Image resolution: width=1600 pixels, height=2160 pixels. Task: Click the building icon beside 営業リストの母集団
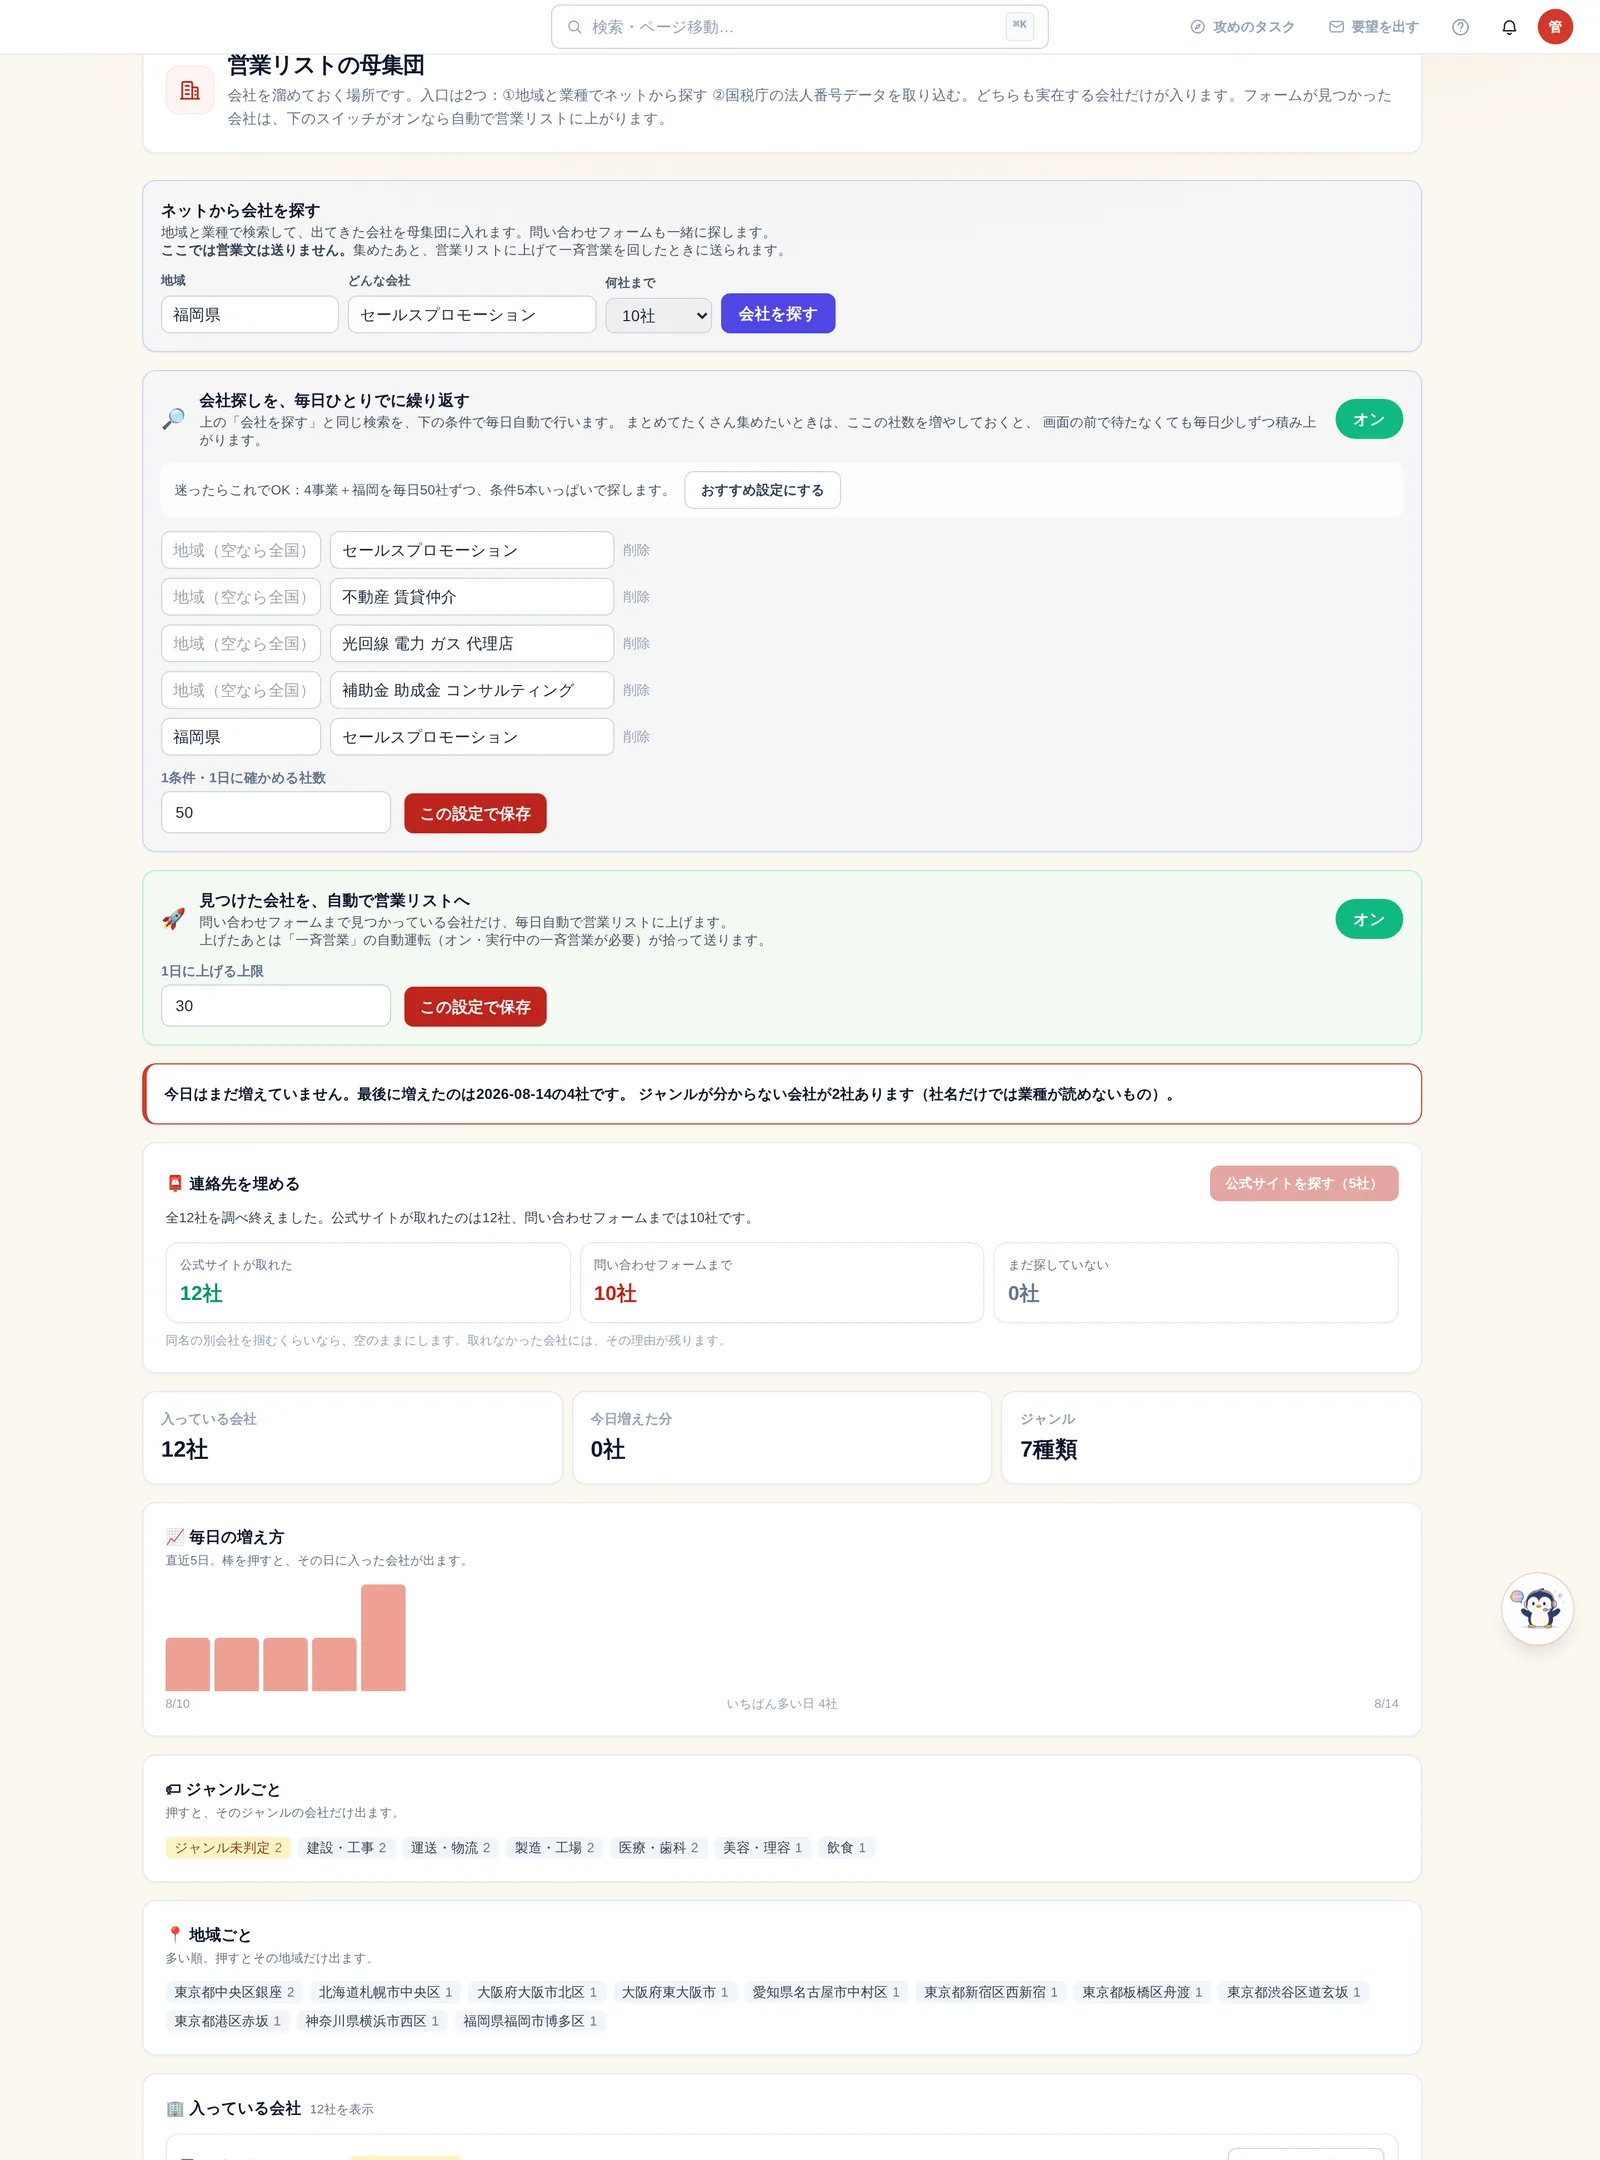pos(190,90)
